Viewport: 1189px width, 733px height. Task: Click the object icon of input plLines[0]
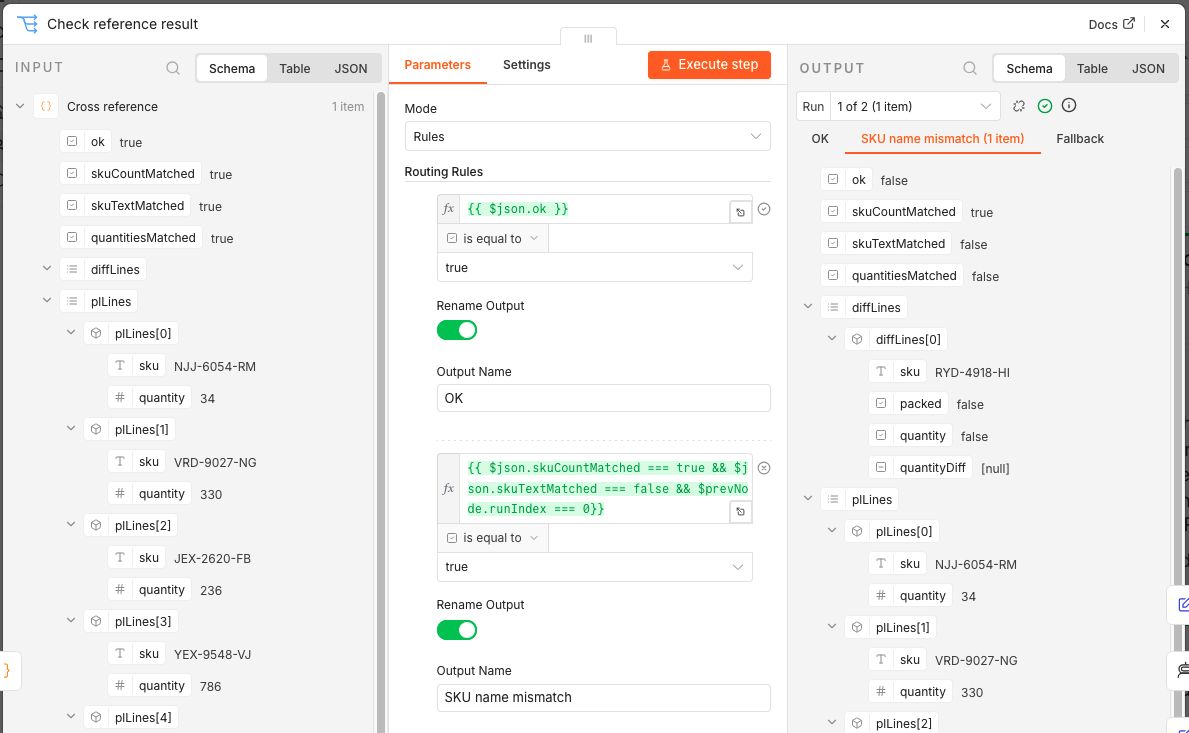pyautogui.click(x=96, y=334)
